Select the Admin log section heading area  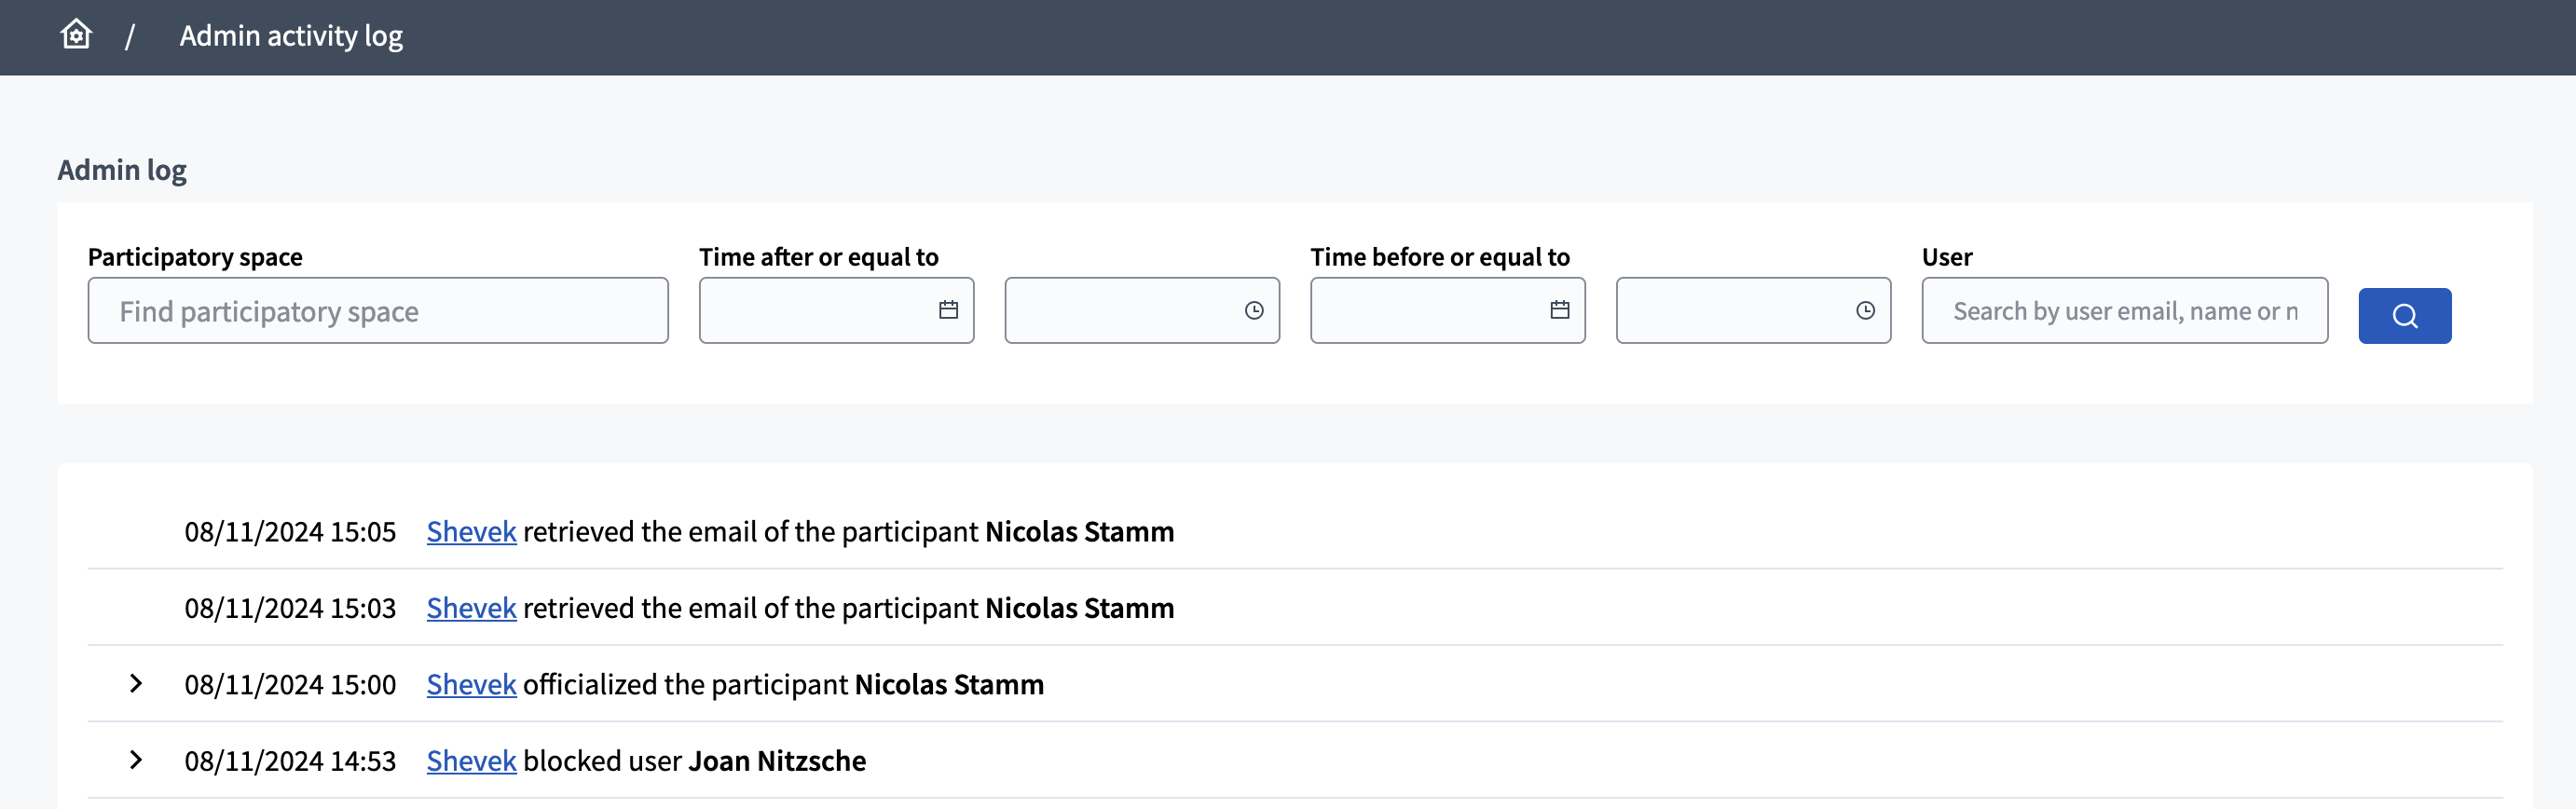[x=121, y=169]
